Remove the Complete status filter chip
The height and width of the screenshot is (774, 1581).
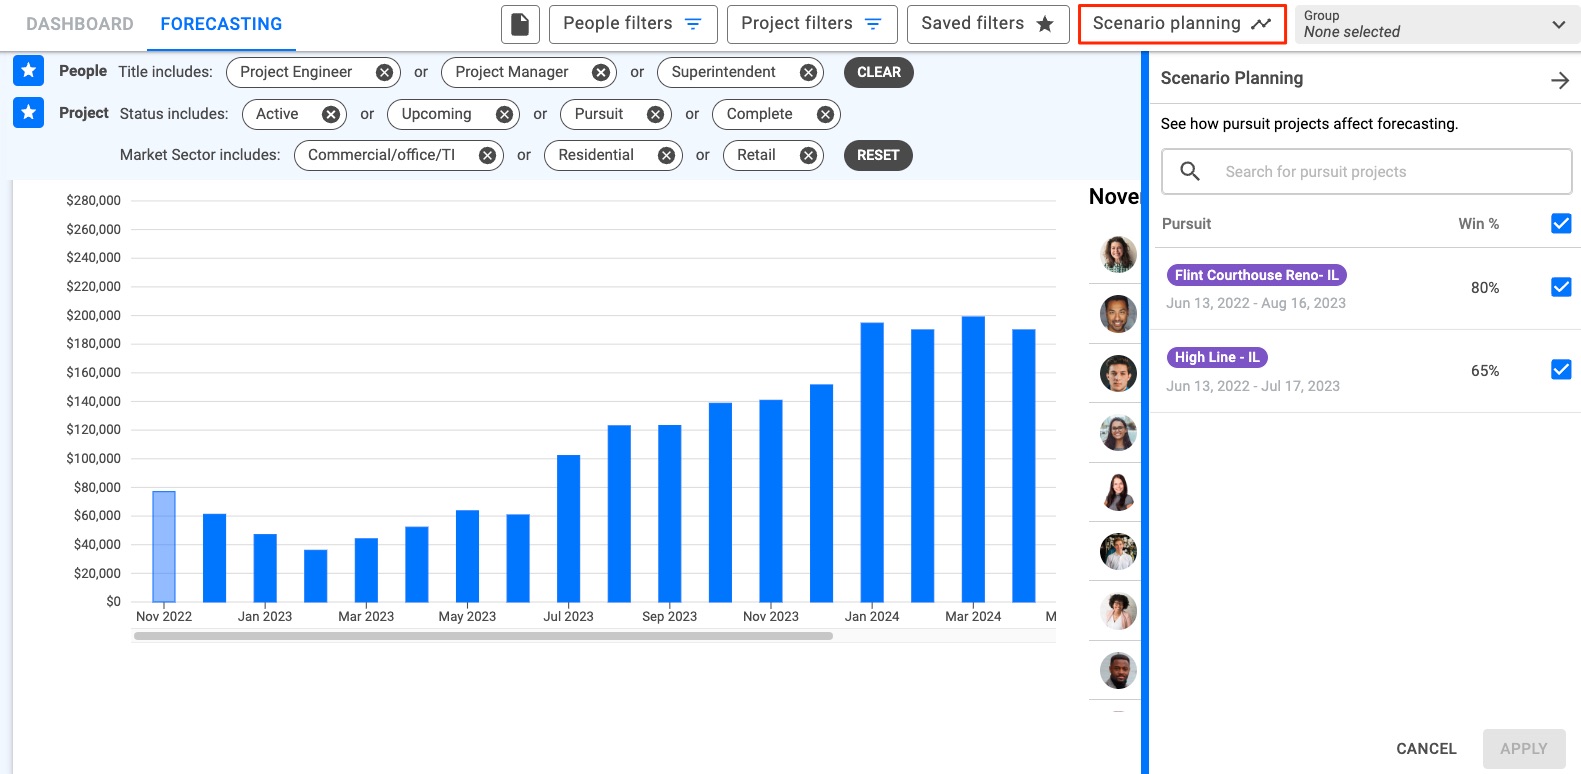tap(825, 114)
